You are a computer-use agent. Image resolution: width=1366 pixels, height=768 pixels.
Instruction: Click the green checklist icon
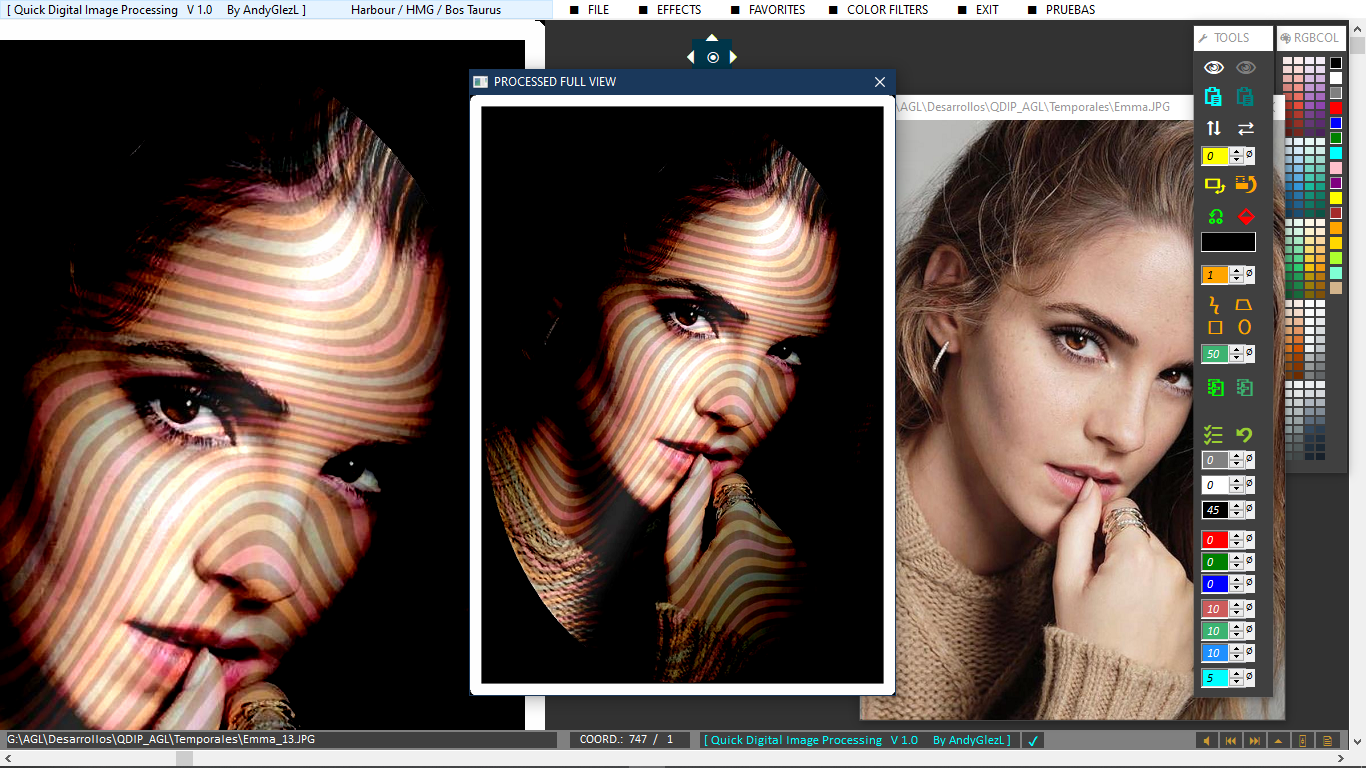[1214, 435]
